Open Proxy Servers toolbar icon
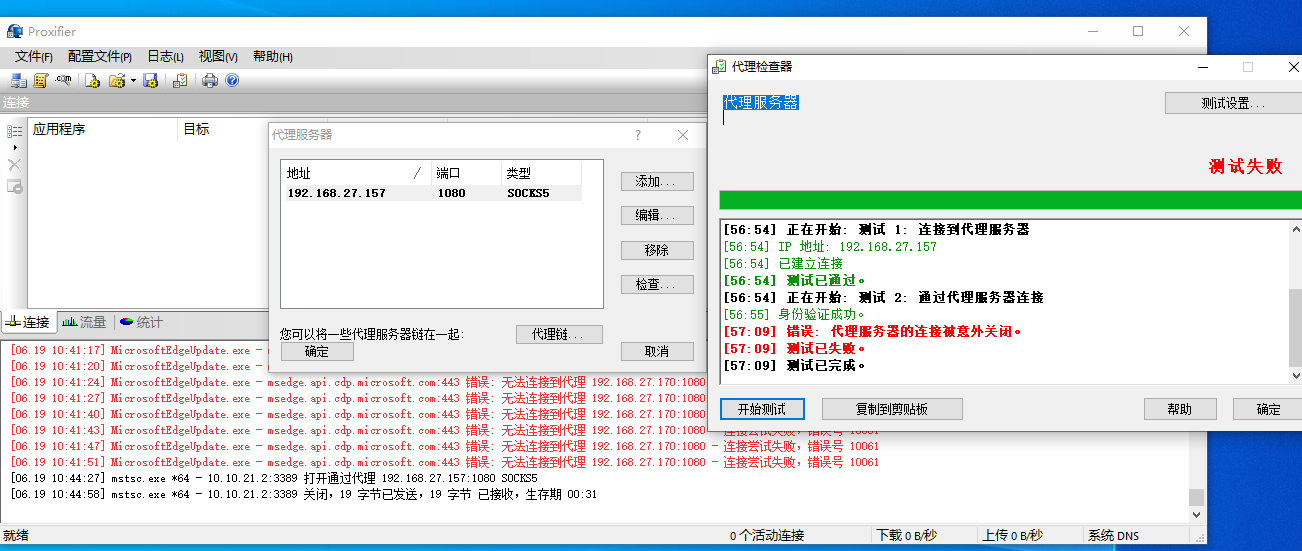The image size is (1302, 551). pyautogui.click(x=19, y=80)
